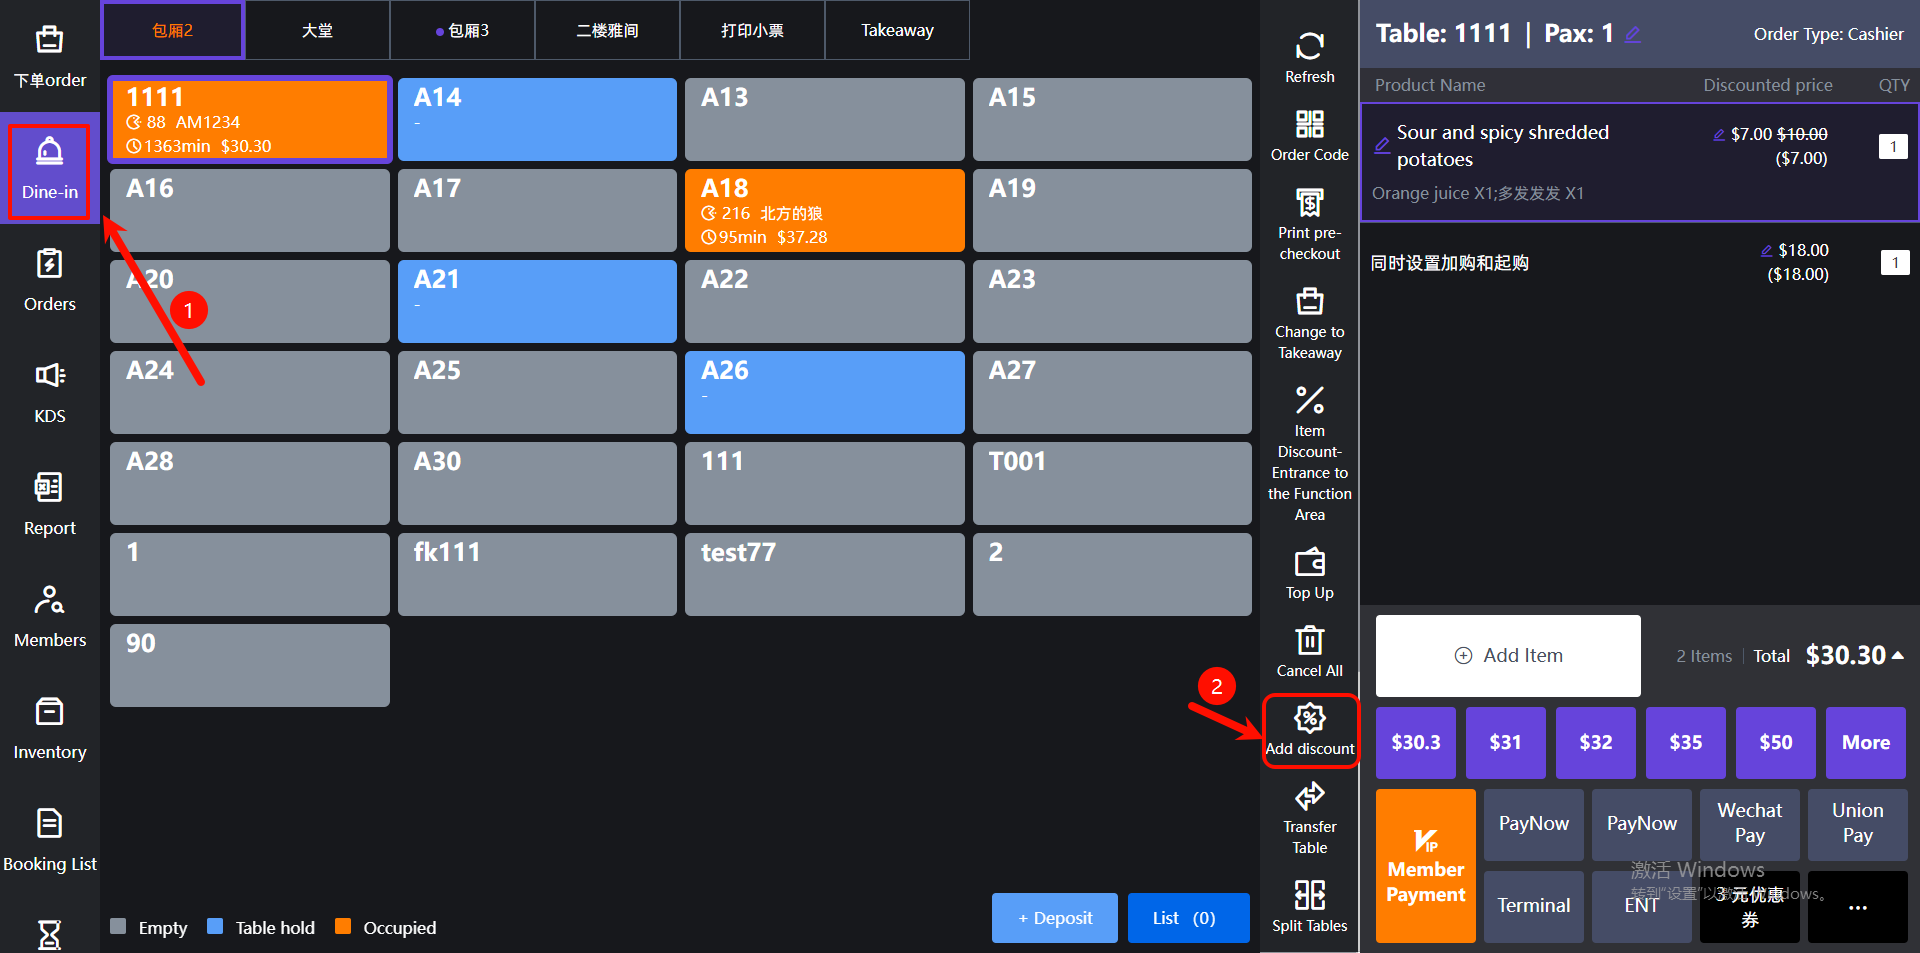
Task: Click Print pre-checkout icon
Action: (1309, 204)
